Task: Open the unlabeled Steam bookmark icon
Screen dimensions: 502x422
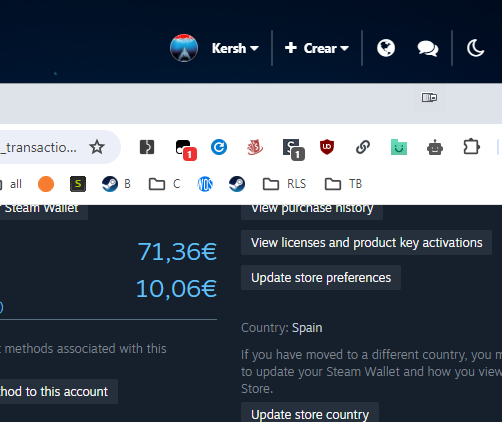Action: (237, 184)
